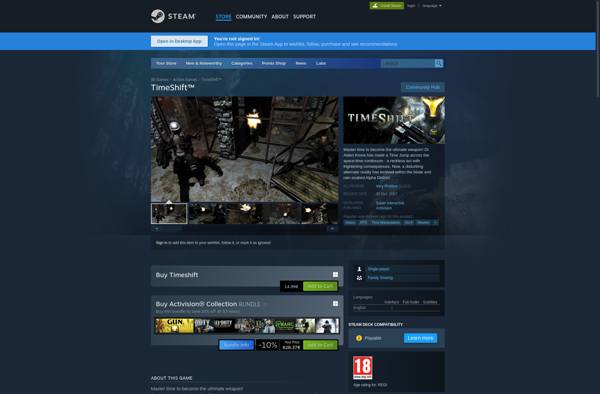Click the FPS tag
Screen dimensions: 600x394
click(x=363, y=222)
